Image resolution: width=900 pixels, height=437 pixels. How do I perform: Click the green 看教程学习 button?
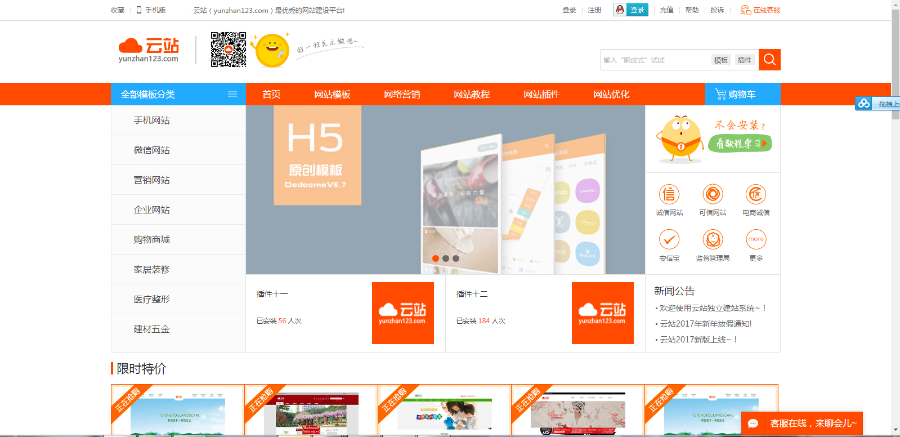point(740,143)
